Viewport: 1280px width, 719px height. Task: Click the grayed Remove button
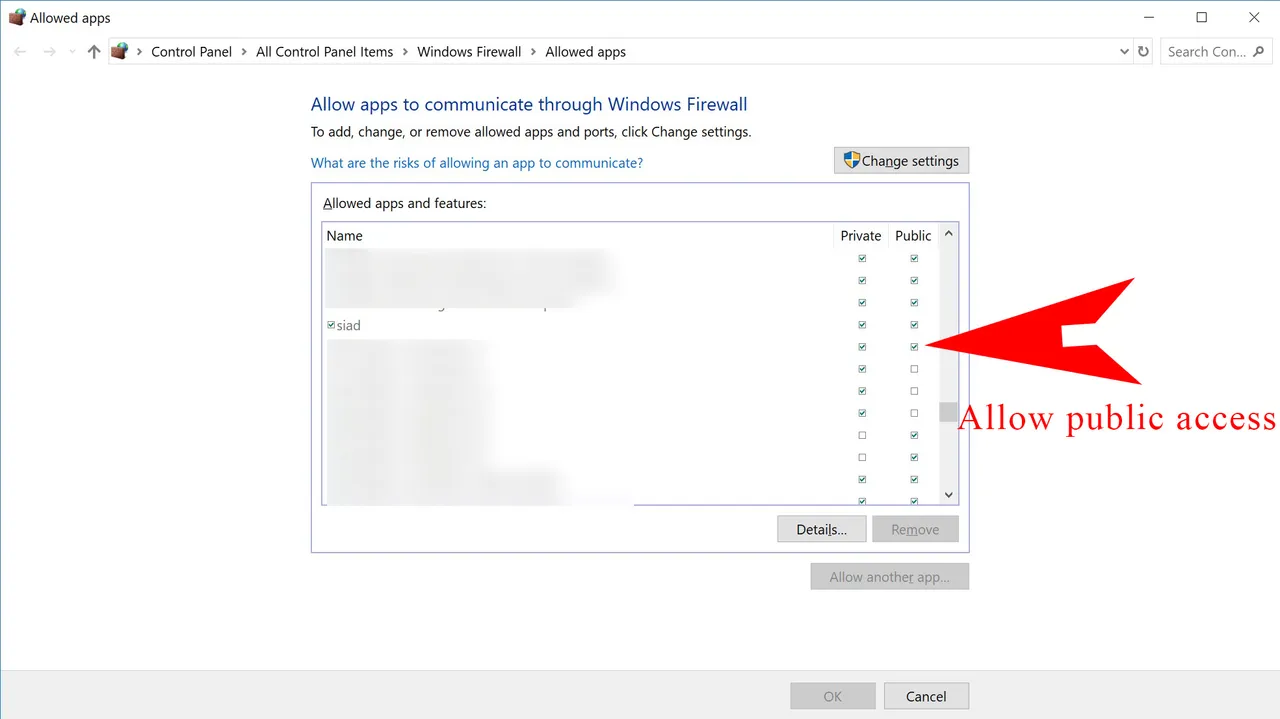tap(915, 529)
